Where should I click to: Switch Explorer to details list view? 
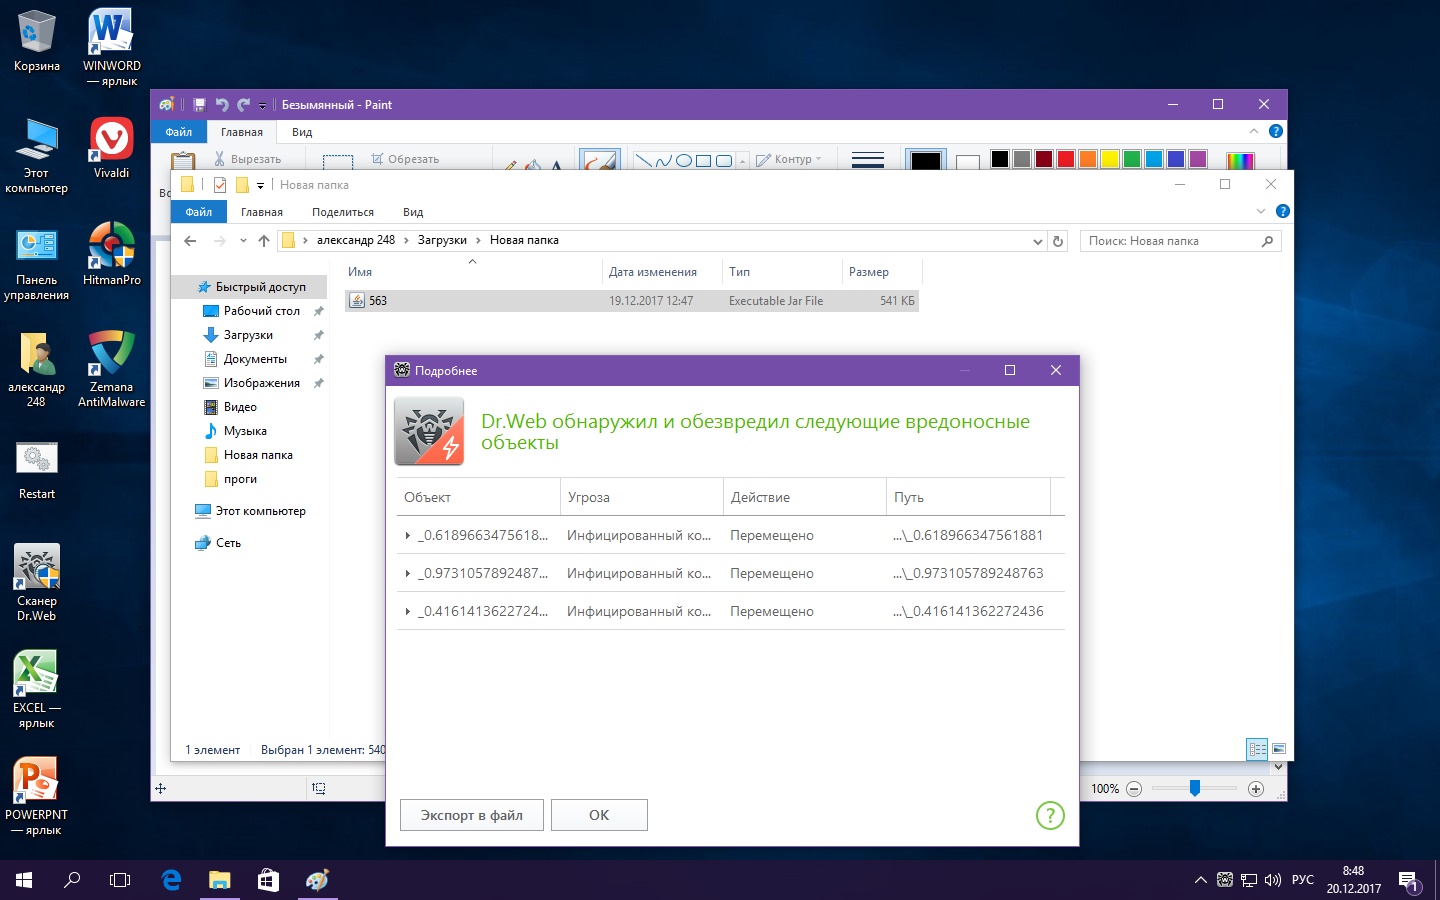1257,749
